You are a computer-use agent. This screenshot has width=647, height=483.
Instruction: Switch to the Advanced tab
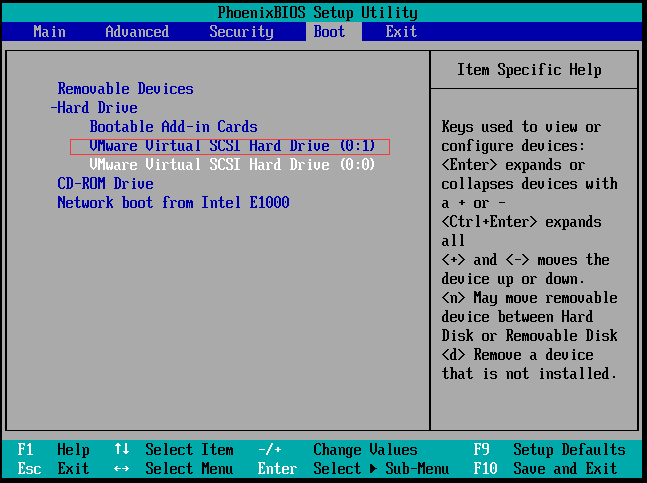pyautogui.click(x=137, y=32)
